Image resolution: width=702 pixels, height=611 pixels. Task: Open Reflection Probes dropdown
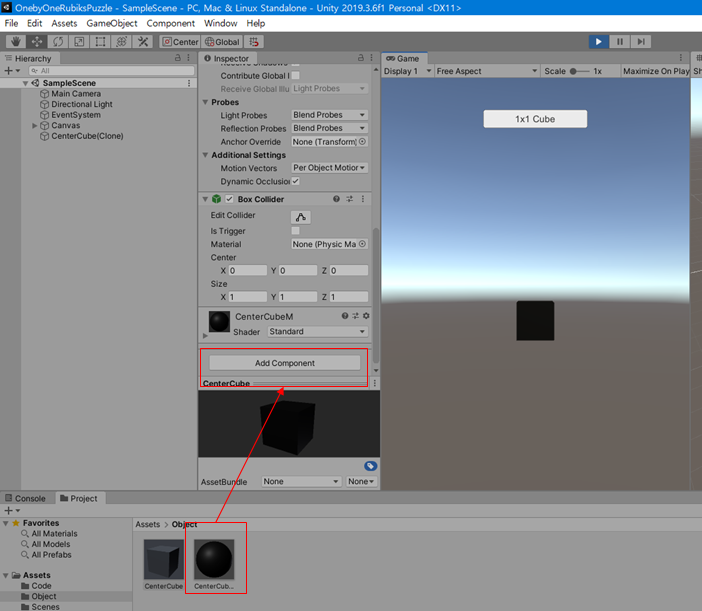(330, 128)
